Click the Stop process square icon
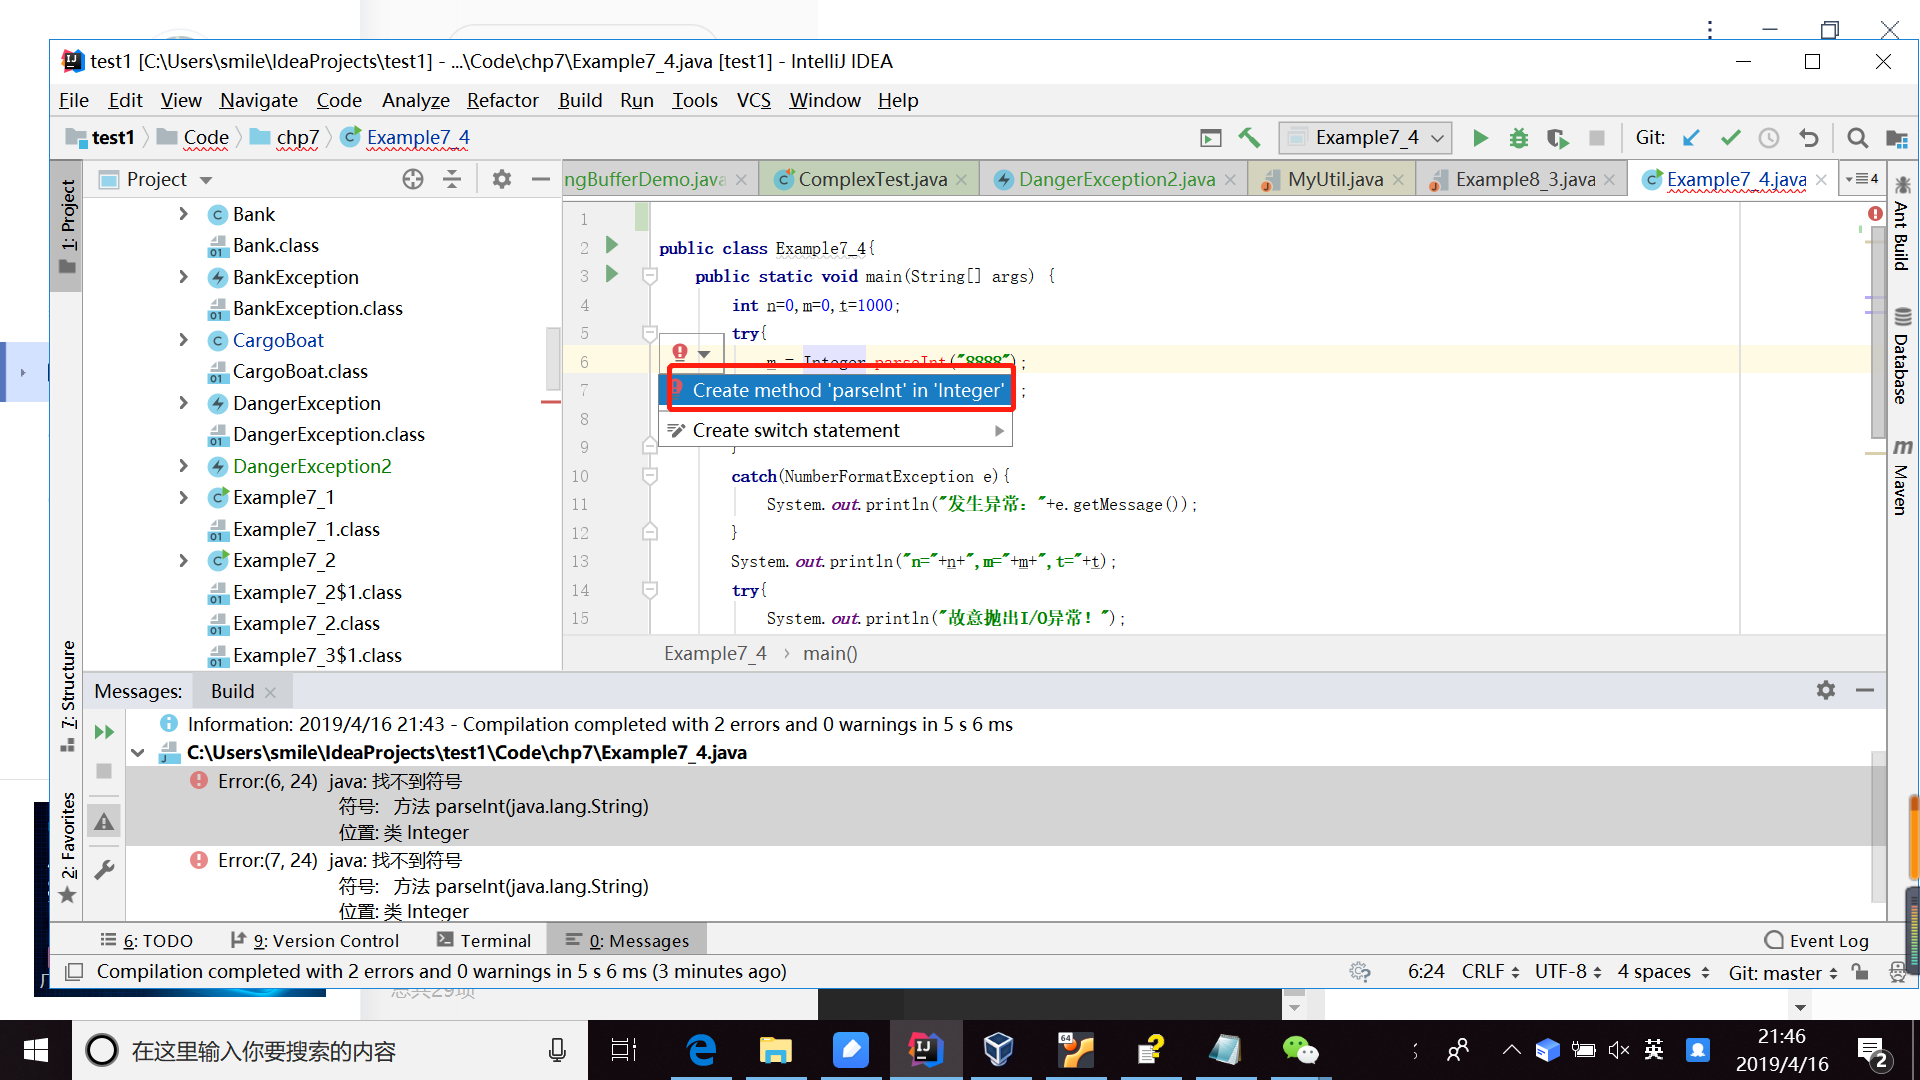The image size is (1920, 1080). [1597, 138]
